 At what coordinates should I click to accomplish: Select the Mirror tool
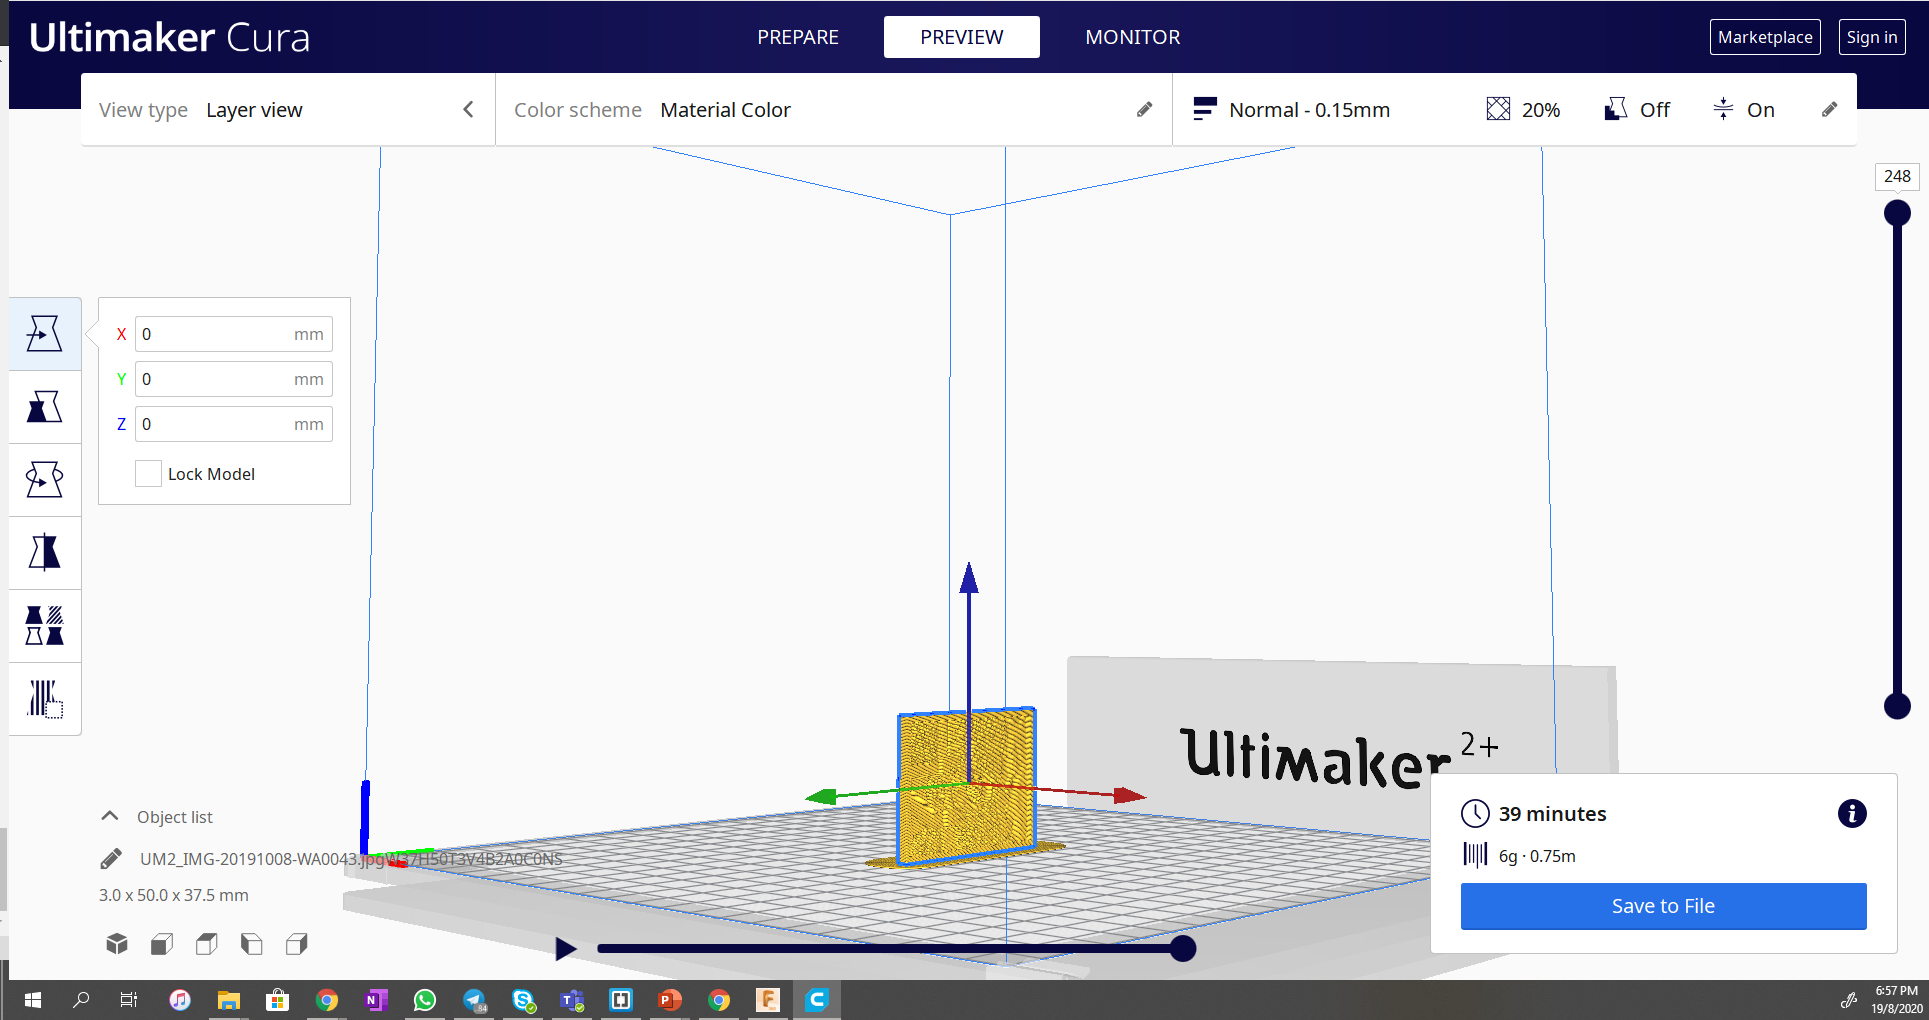(45, 553)
